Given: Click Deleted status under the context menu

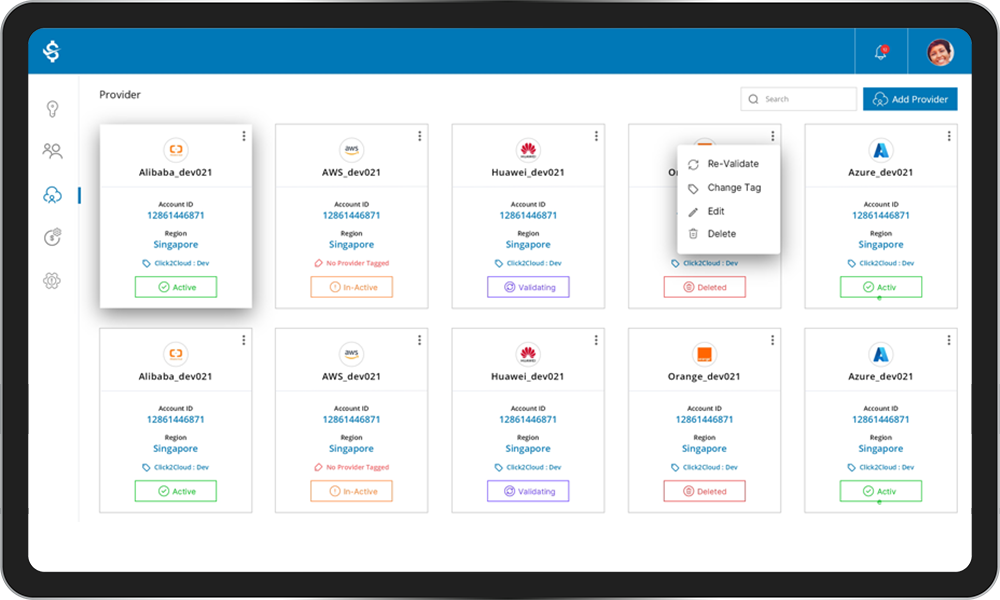Looking at the screenshot, I should tap(705, 287).
